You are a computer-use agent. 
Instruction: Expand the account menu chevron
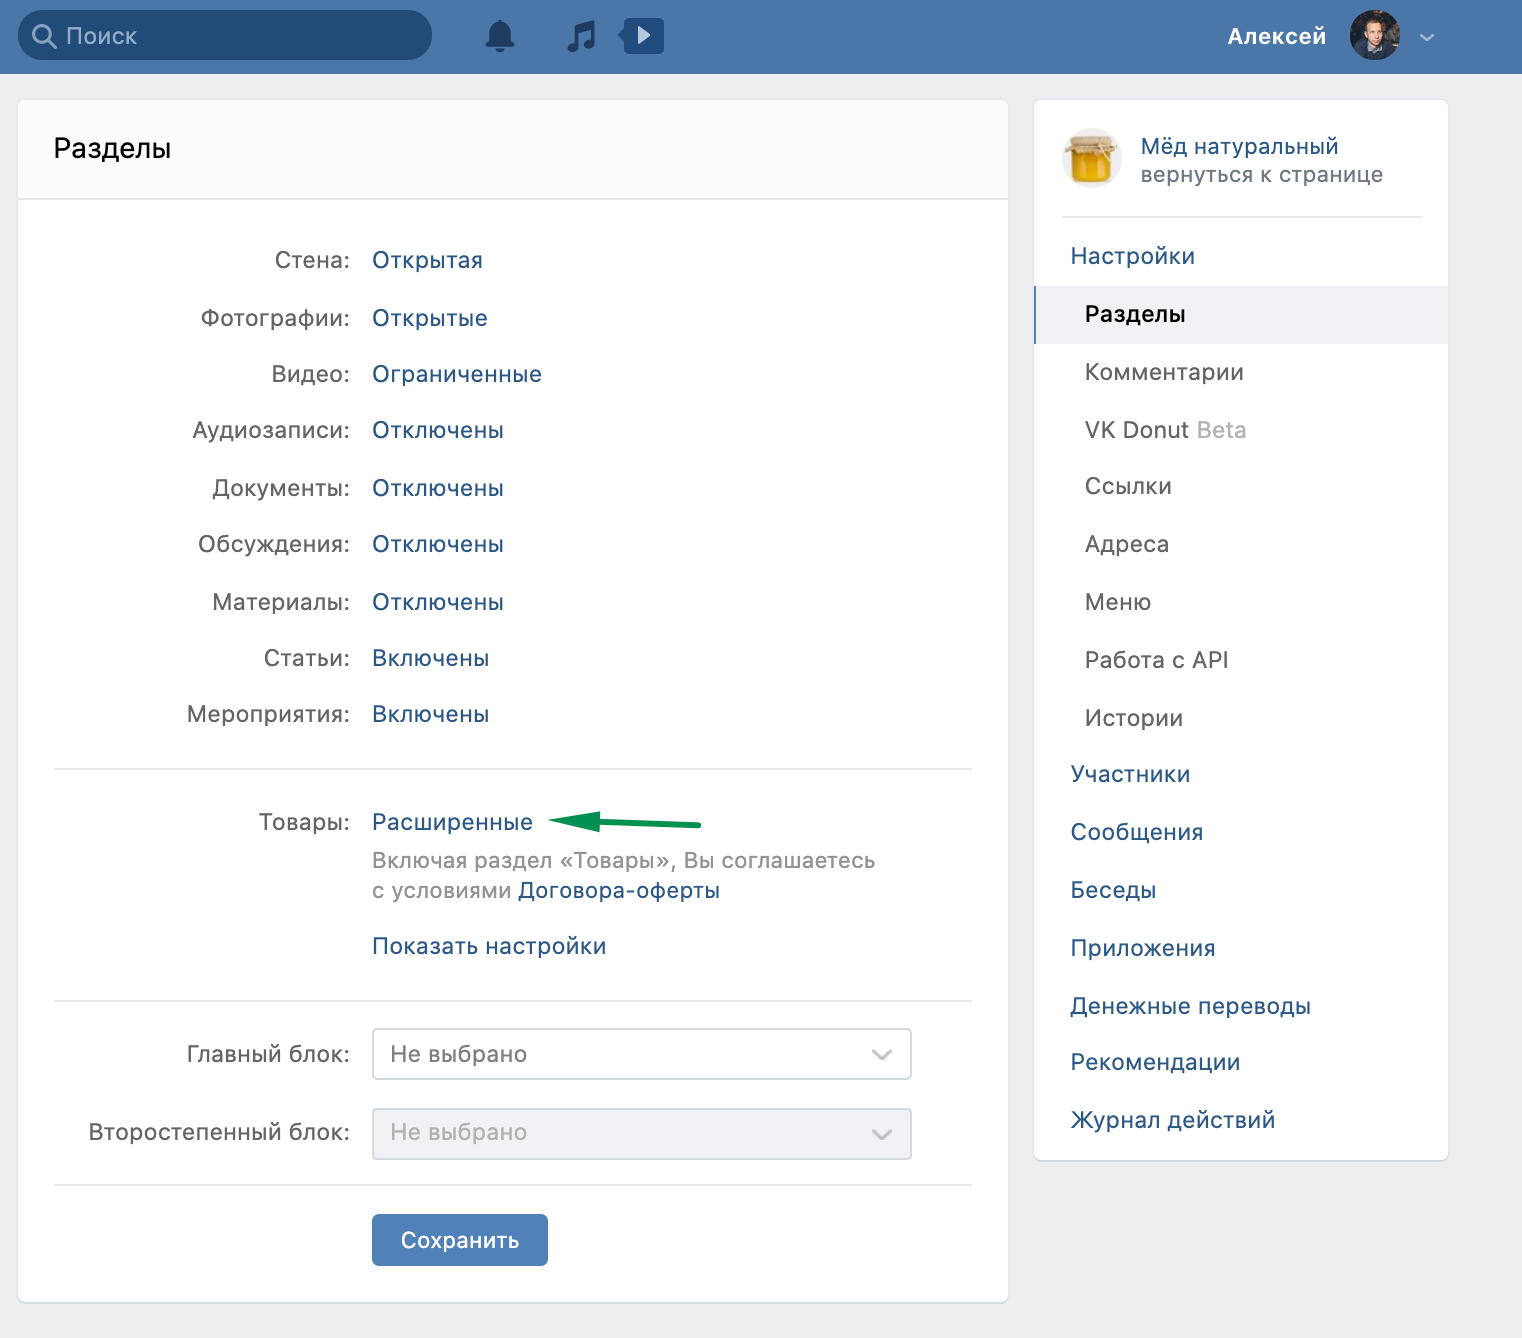tap(1427, 37)
